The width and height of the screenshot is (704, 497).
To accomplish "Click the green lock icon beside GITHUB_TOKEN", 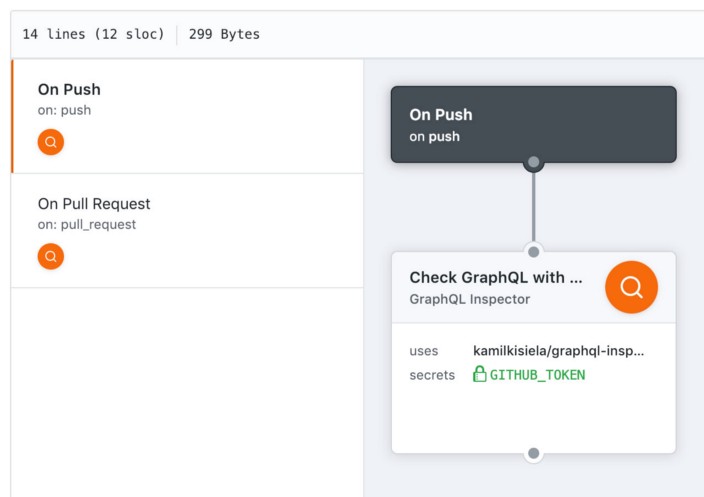I will 480,375.
